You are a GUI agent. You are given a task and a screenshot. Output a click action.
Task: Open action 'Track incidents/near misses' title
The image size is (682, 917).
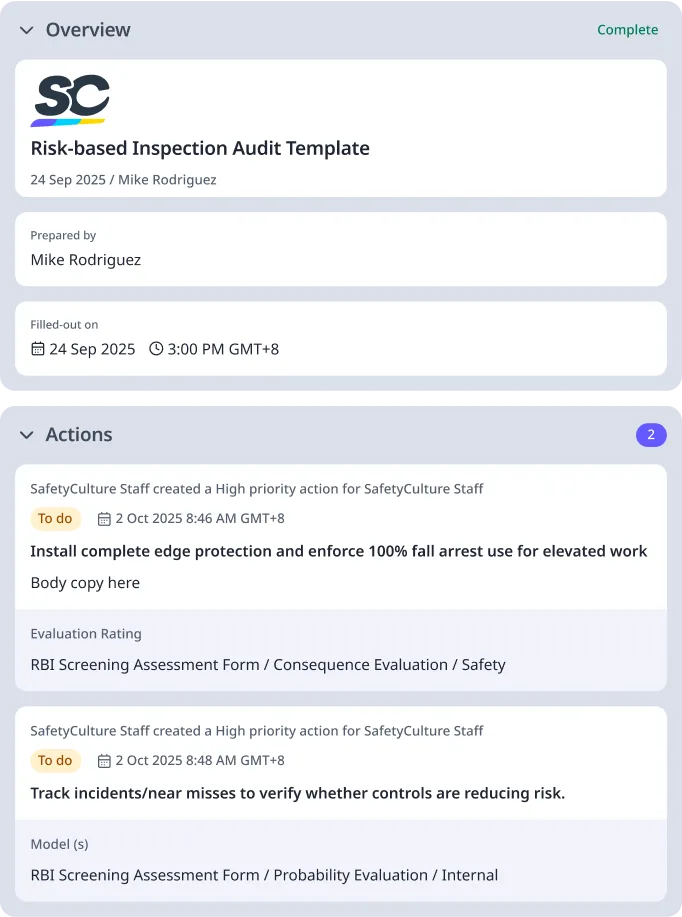coord(297,793)
